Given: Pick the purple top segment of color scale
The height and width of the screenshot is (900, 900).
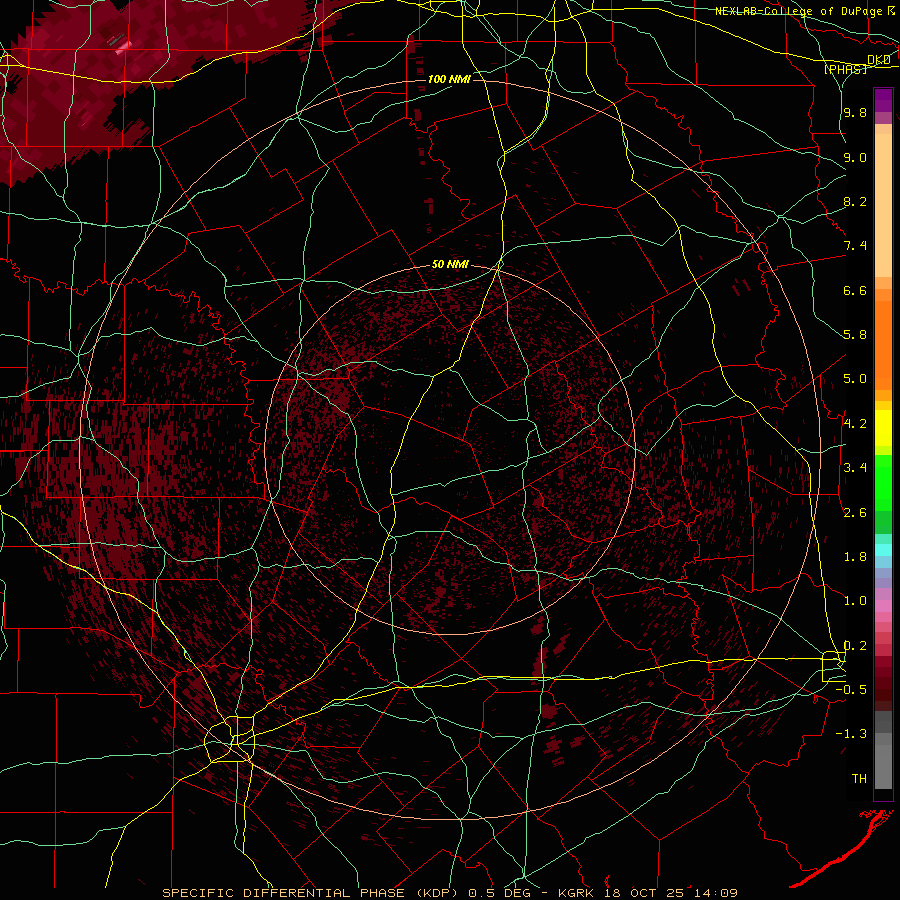Looking at the screenshot, I should [883, 100].
